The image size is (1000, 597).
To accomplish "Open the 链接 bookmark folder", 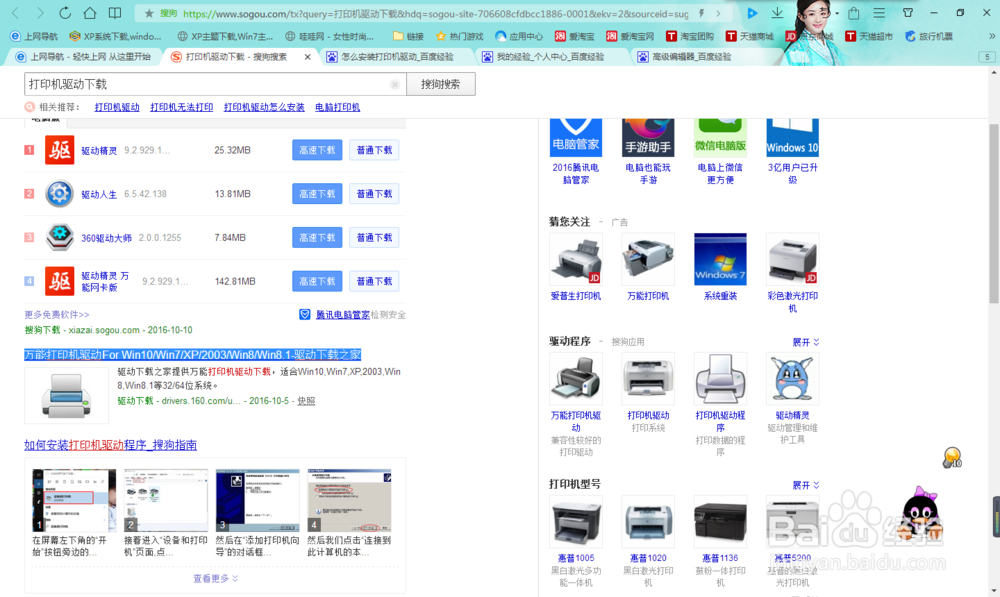I will pos(408,36).
